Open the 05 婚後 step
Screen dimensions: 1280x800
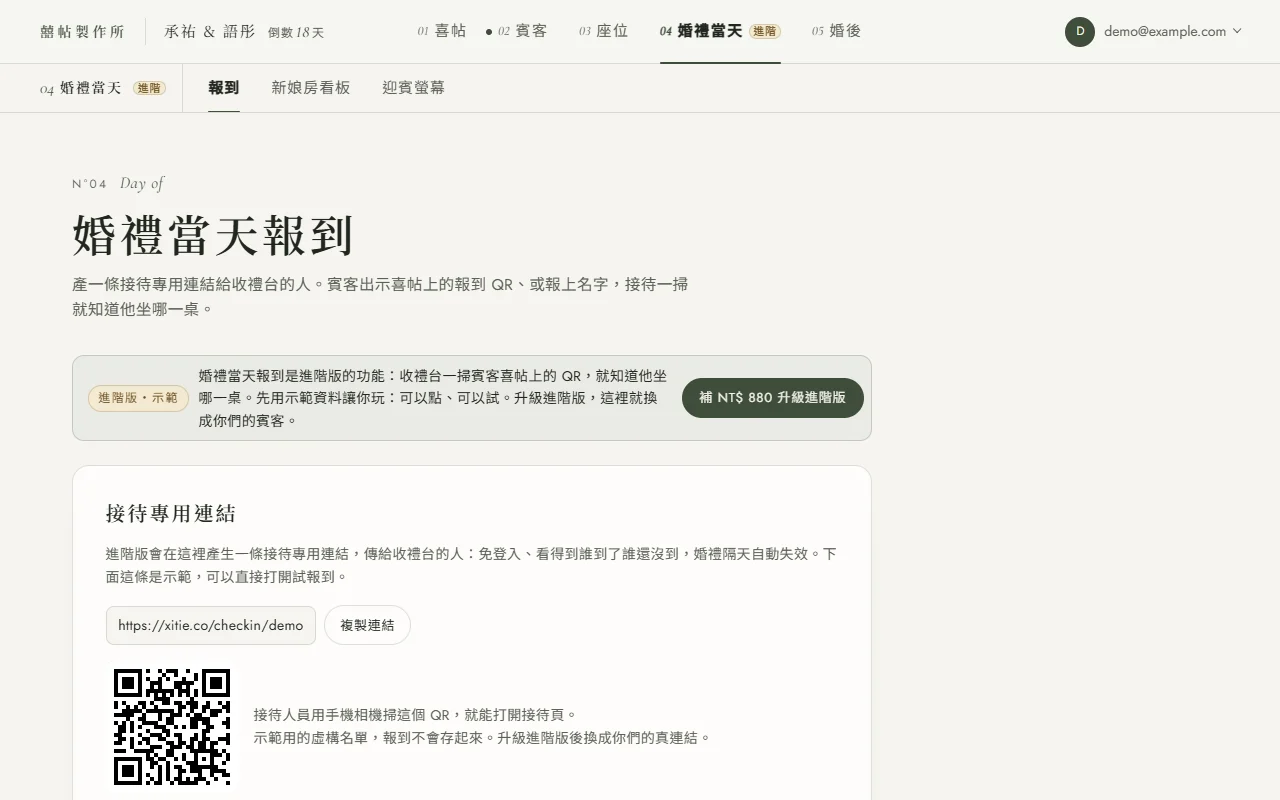coord(836,31)
